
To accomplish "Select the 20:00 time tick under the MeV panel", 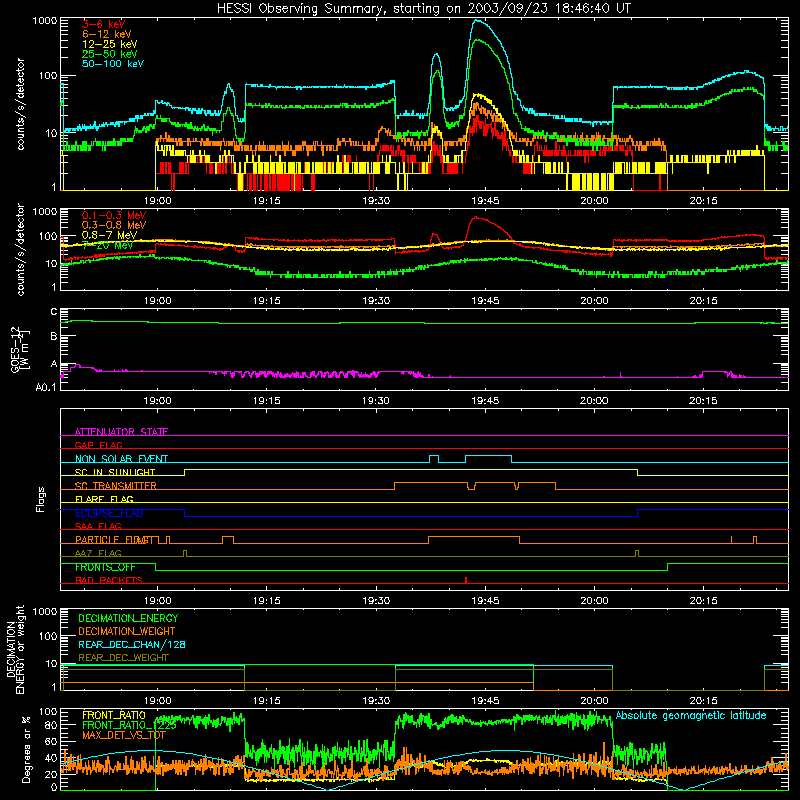I will point(594,301).
